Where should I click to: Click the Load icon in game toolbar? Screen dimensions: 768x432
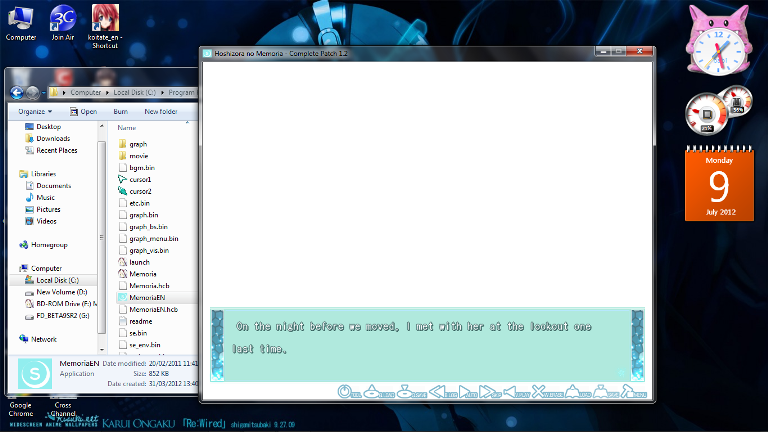click(x=573, y=391)
